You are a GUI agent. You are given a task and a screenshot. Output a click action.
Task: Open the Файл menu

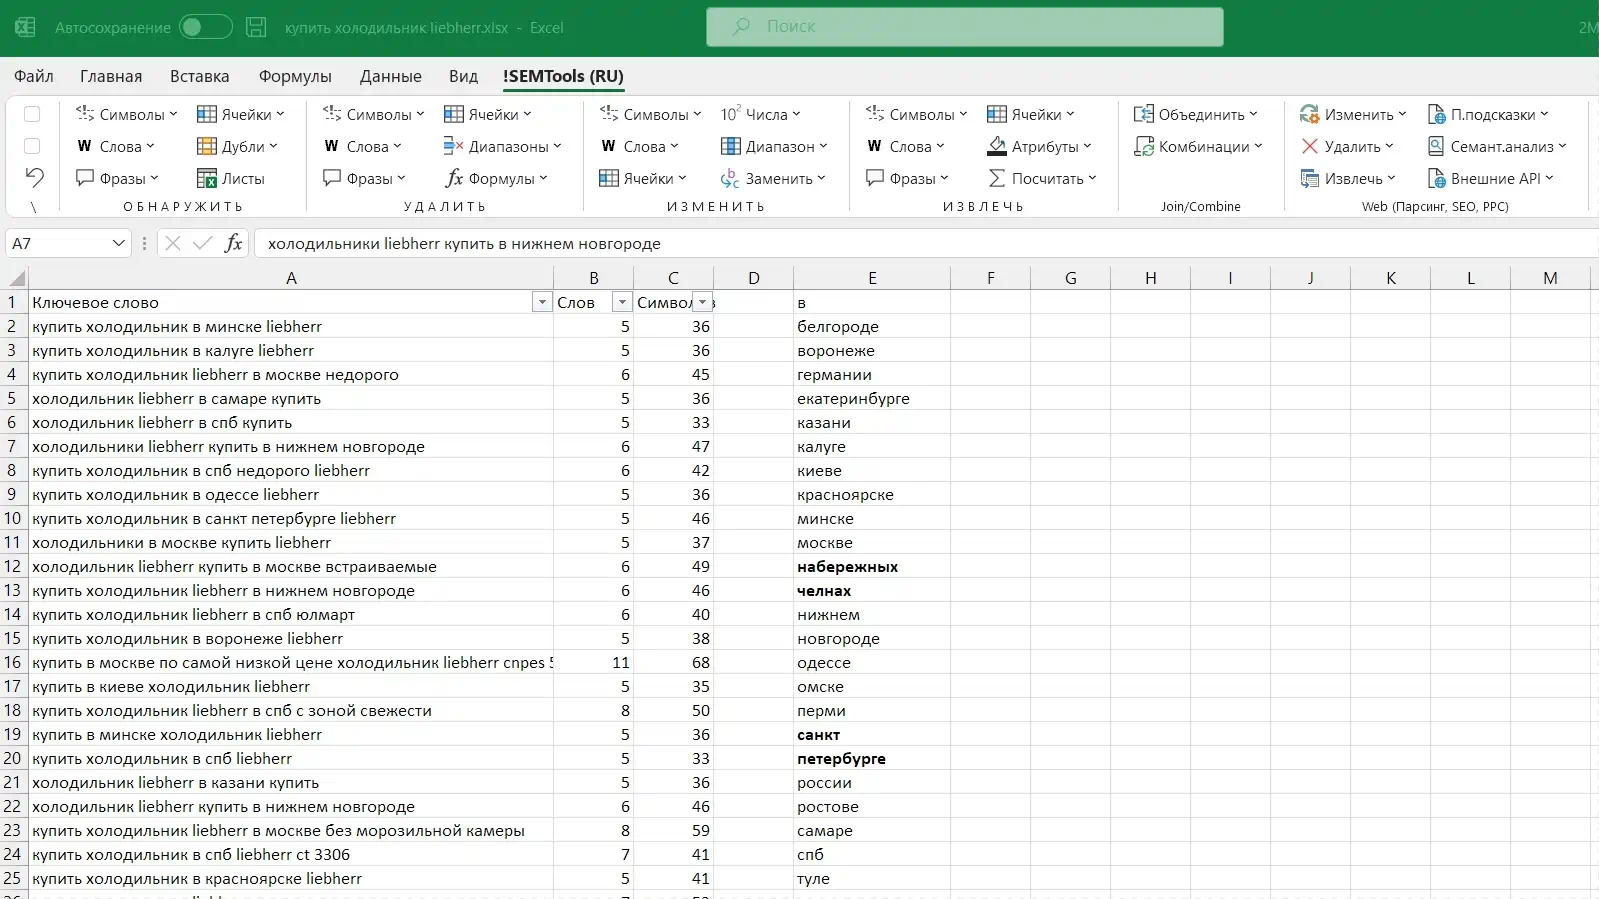pyautogui.click(x=34, y=76)
